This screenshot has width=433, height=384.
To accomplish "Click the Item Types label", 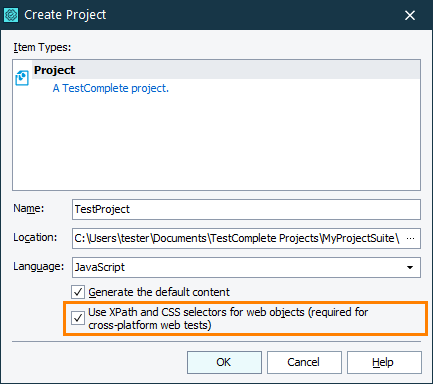I will click(42, 47).
